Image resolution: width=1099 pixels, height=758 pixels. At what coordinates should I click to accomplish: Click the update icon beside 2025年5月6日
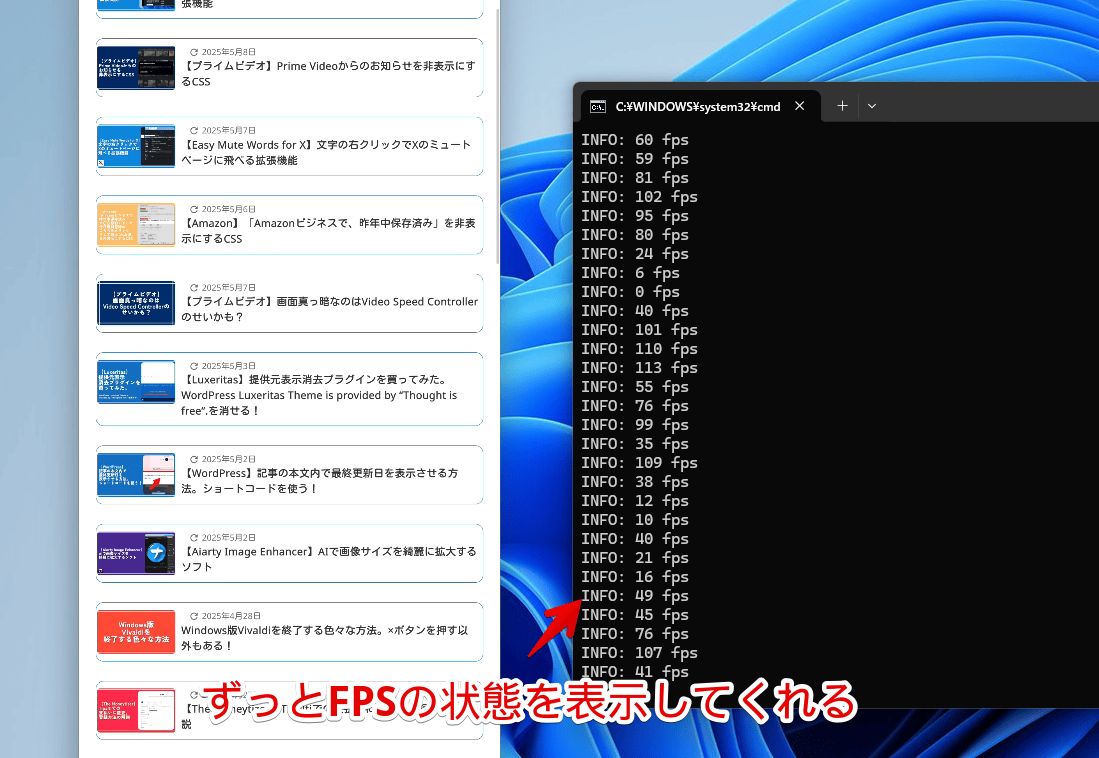[193, 209]
